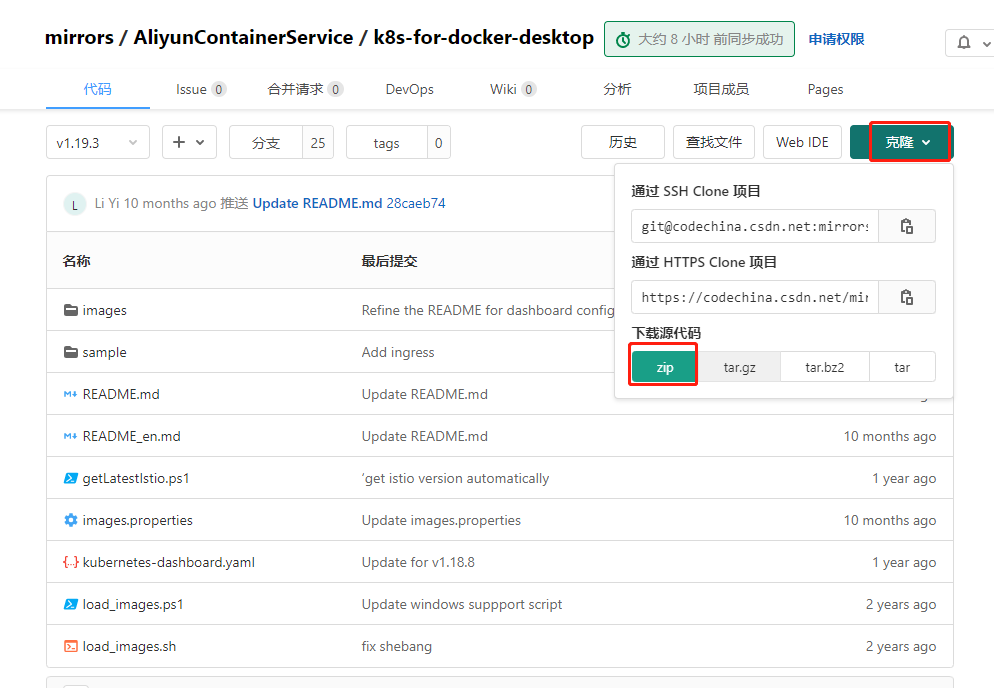Click the Li Yi avatar icon
The height and width of the screenshot is (688, 994).
tap(75, 204)
